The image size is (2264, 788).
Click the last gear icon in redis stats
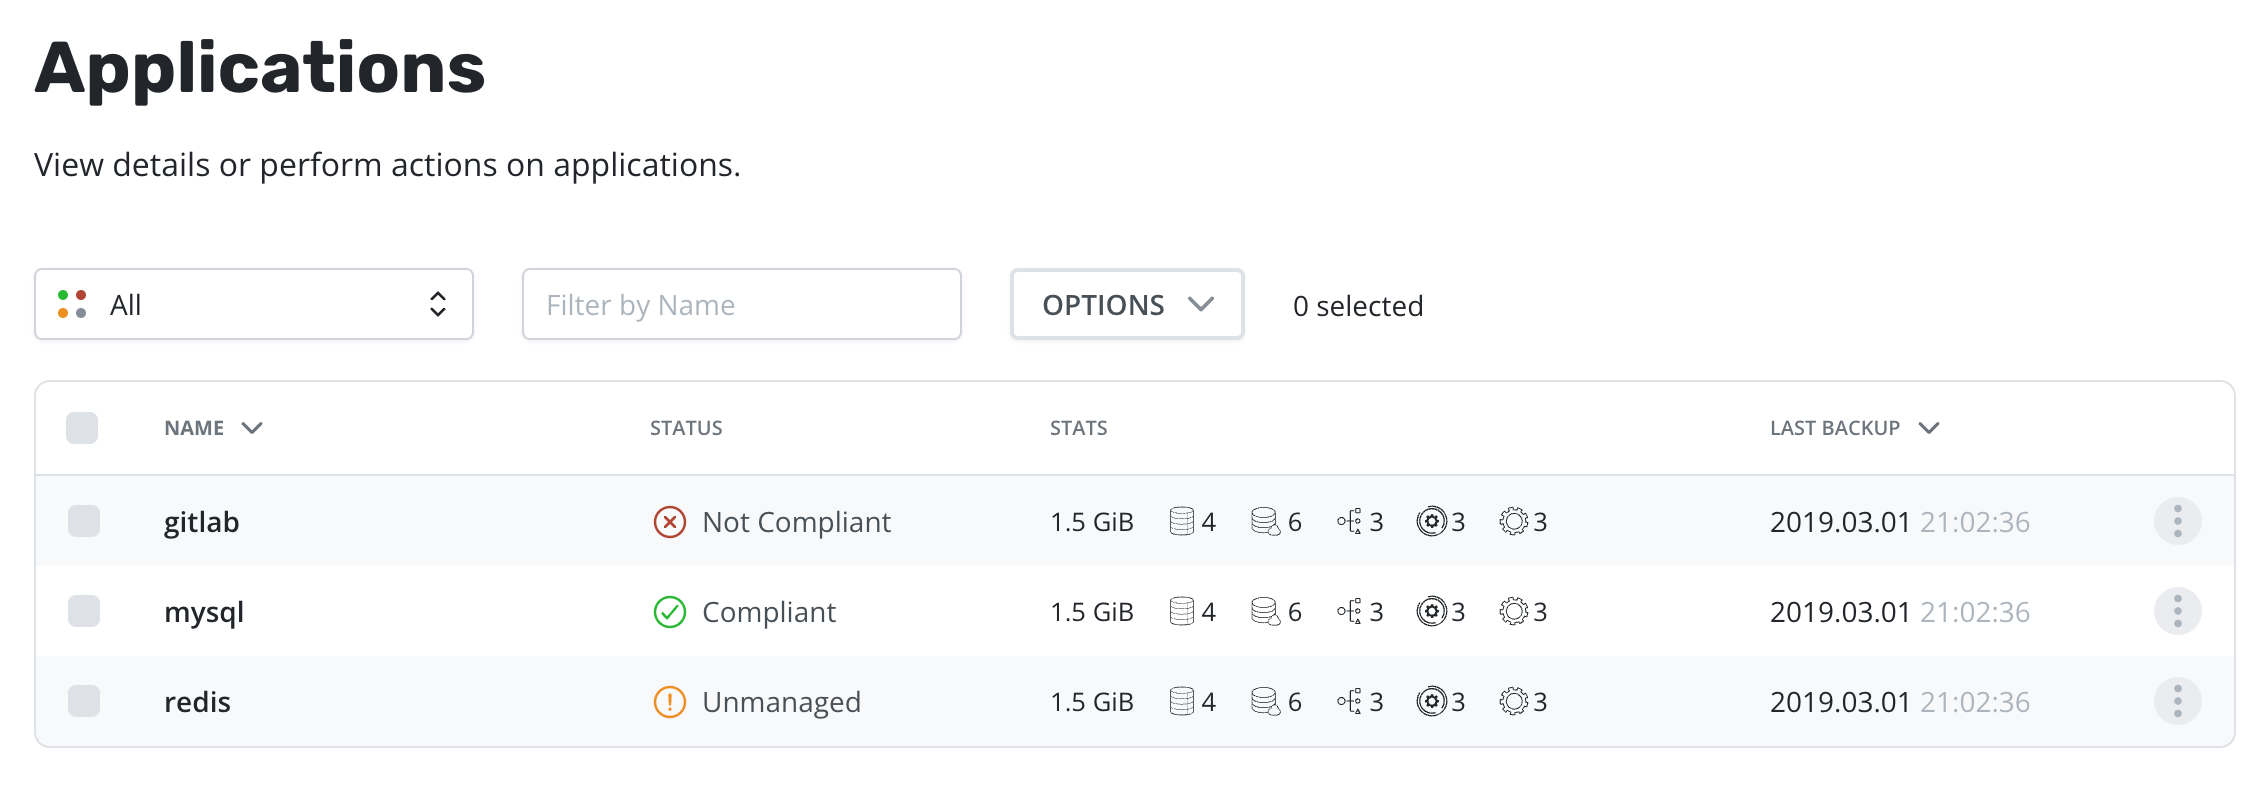(x=1513, y=702)
